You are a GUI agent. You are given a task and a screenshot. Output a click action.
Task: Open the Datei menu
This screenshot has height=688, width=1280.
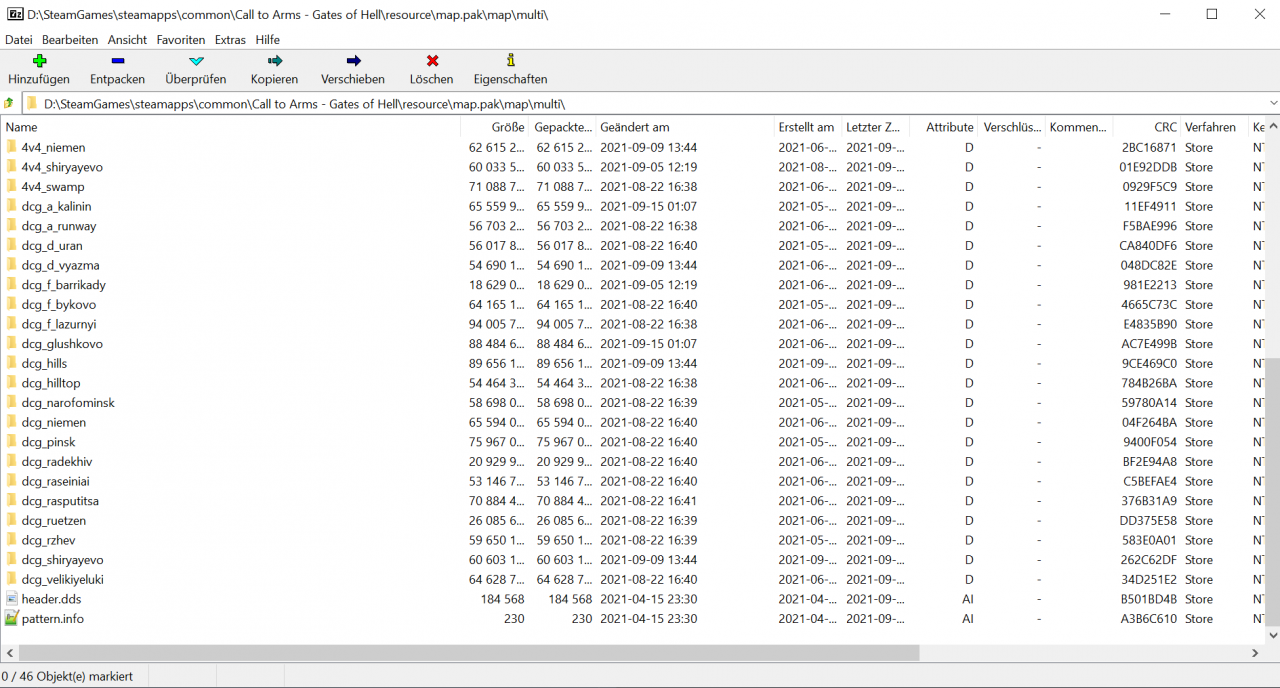(18, 40)
